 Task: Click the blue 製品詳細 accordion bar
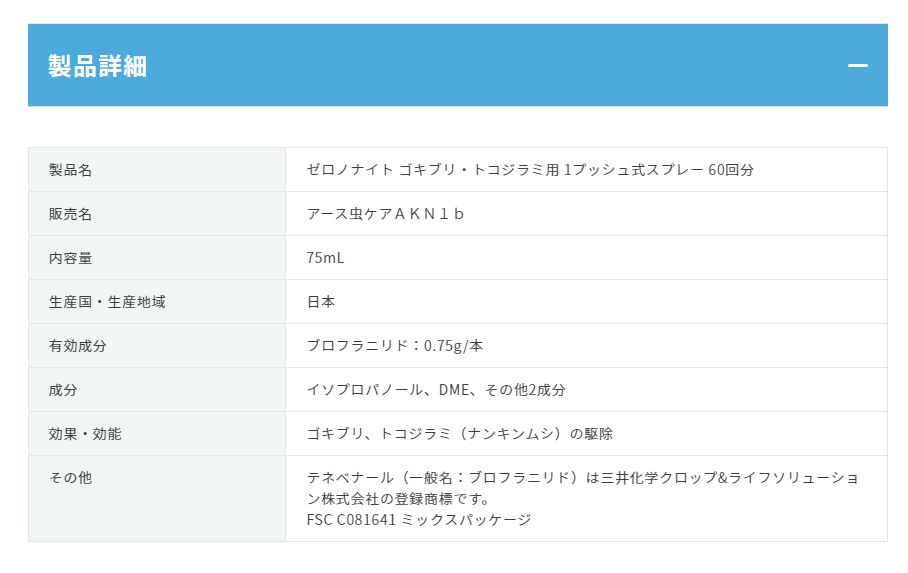pos(457,65)
